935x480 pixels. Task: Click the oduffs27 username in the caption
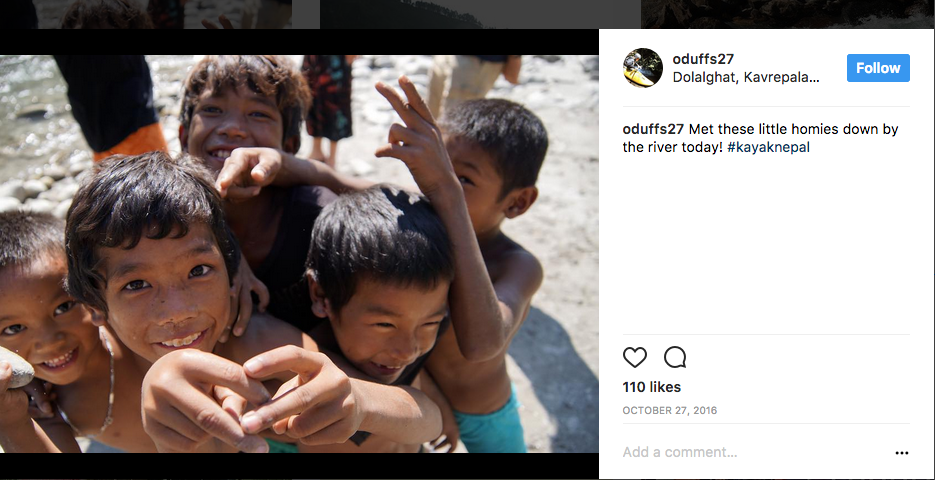(x=653, y=129)
